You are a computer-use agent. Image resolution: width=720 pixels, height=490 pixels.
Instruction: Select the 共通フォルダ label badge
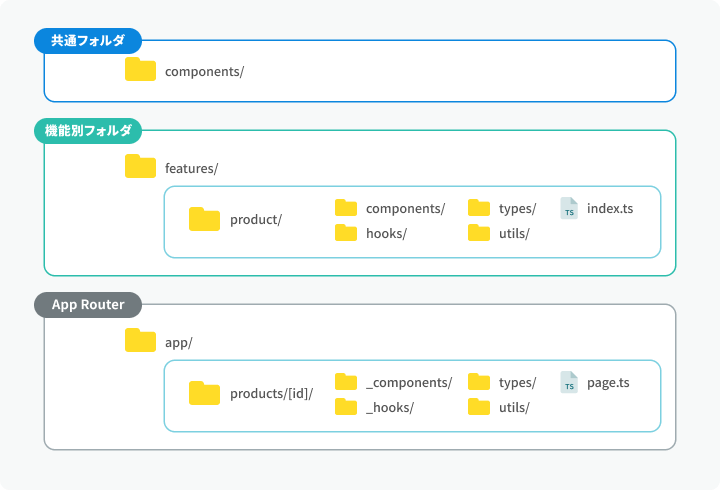click(x=88, y=41)
